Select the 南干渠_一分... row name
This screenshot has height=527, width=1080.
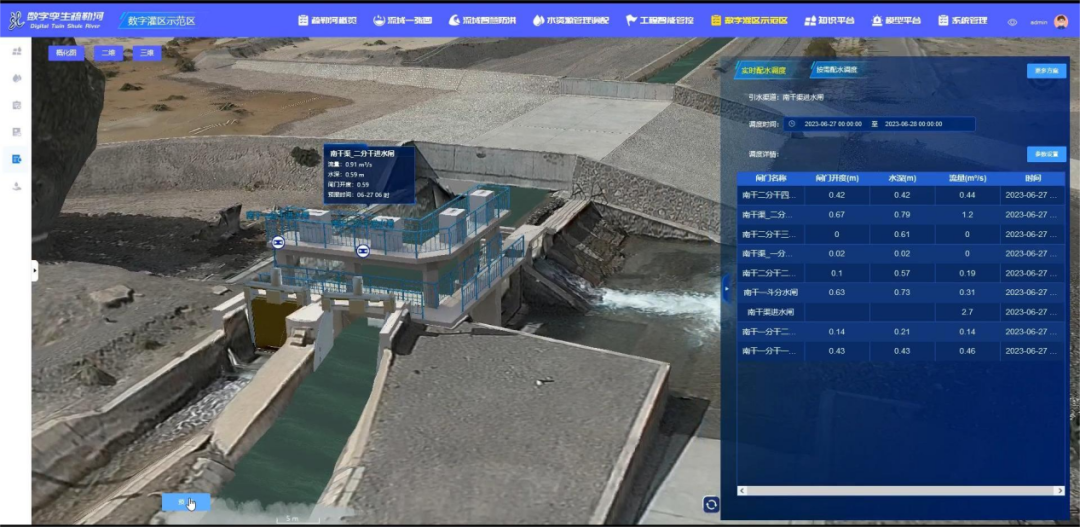click(x=769, y=254)
